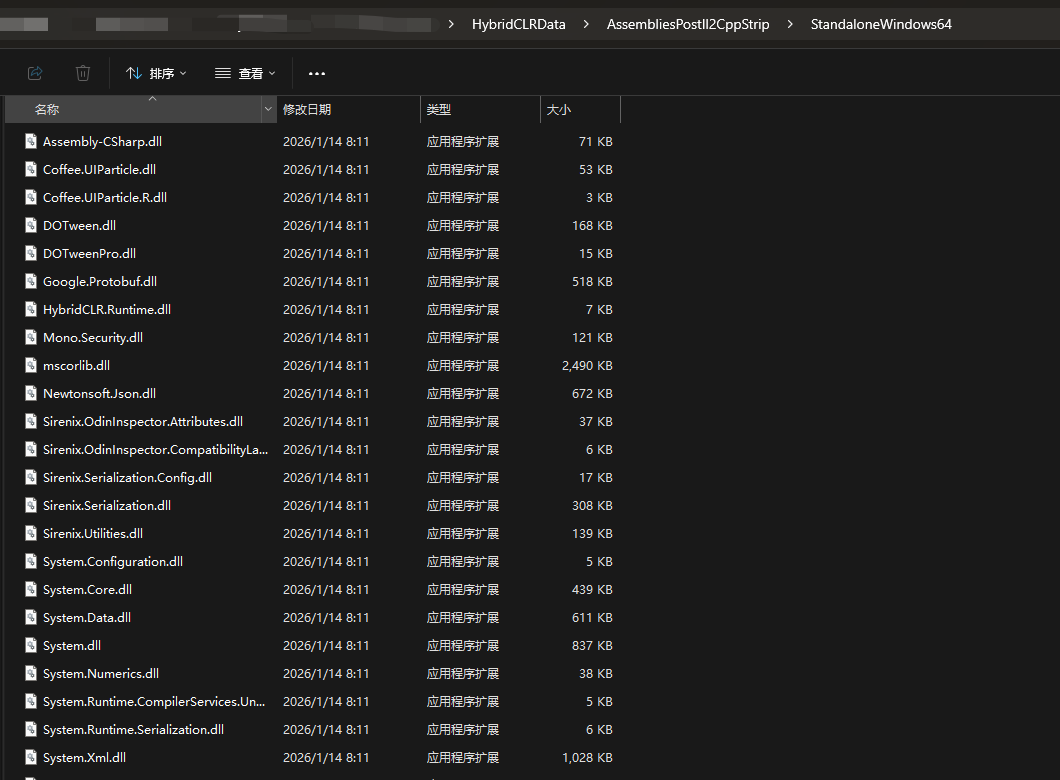Select the System.Runtime.CompilerServices.Un... file name

pyautogui.click(x=154, y=702)
